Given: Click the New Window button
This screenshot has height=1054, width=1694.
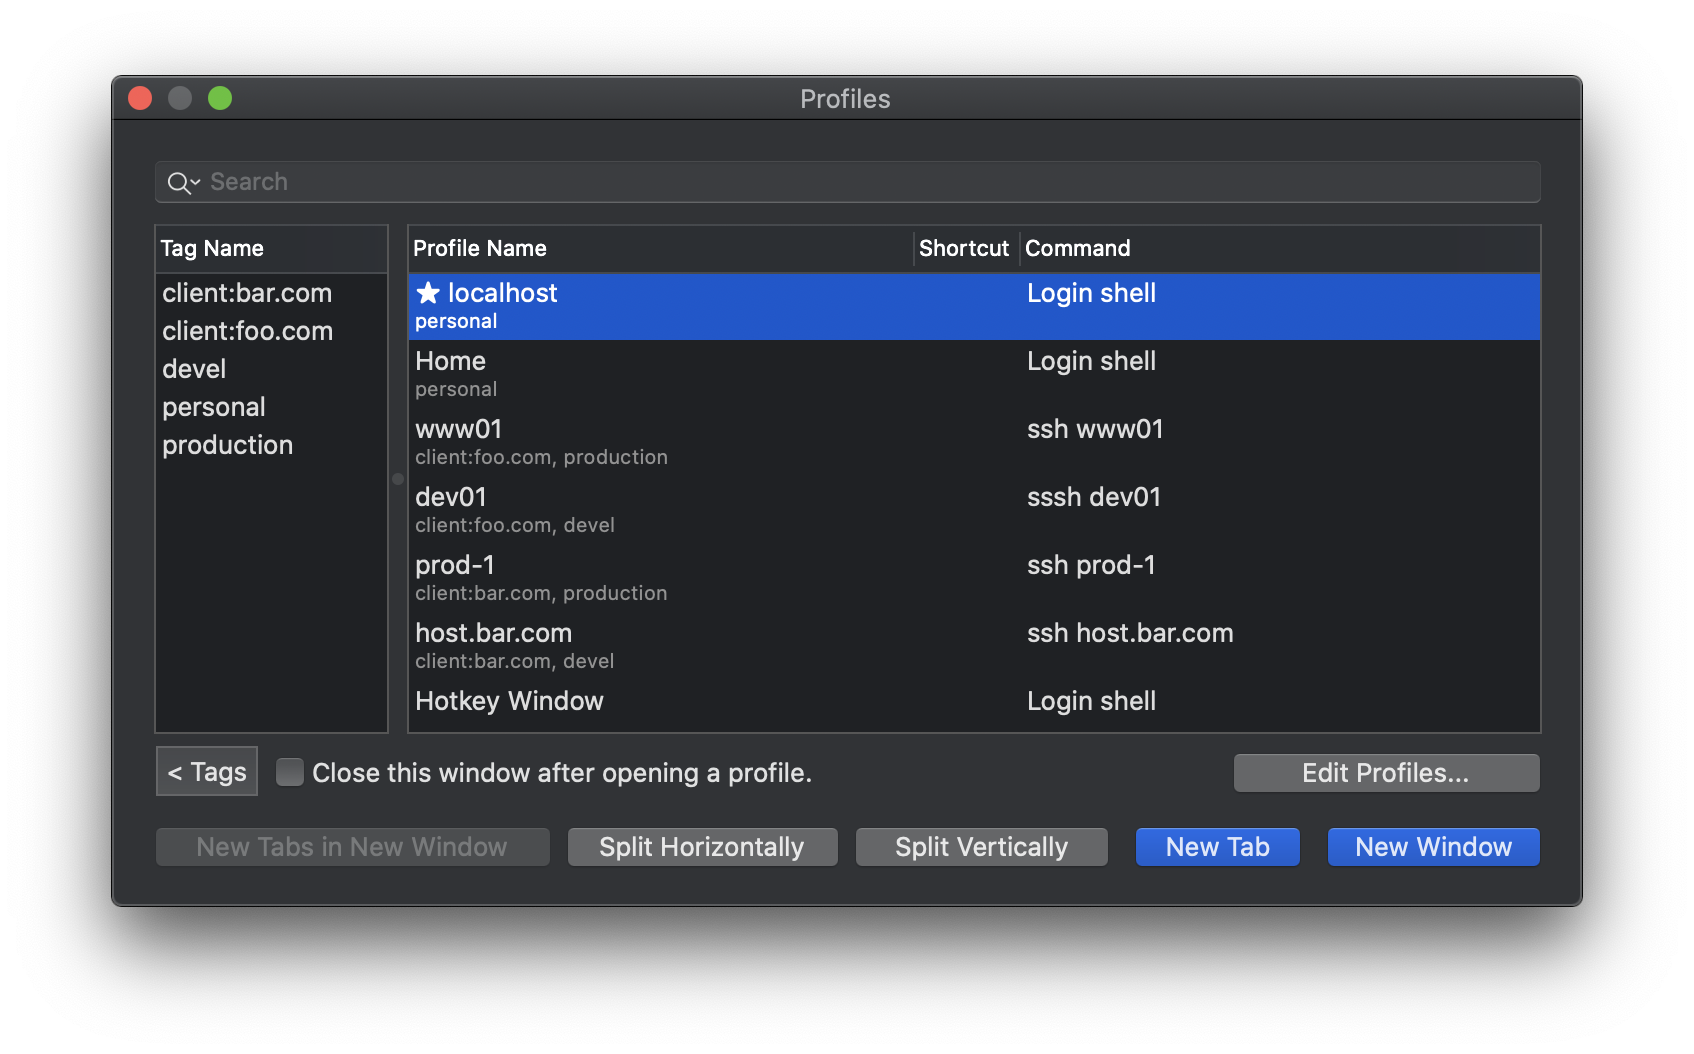Looking at the screenshot, I should tap(1433, 847).
